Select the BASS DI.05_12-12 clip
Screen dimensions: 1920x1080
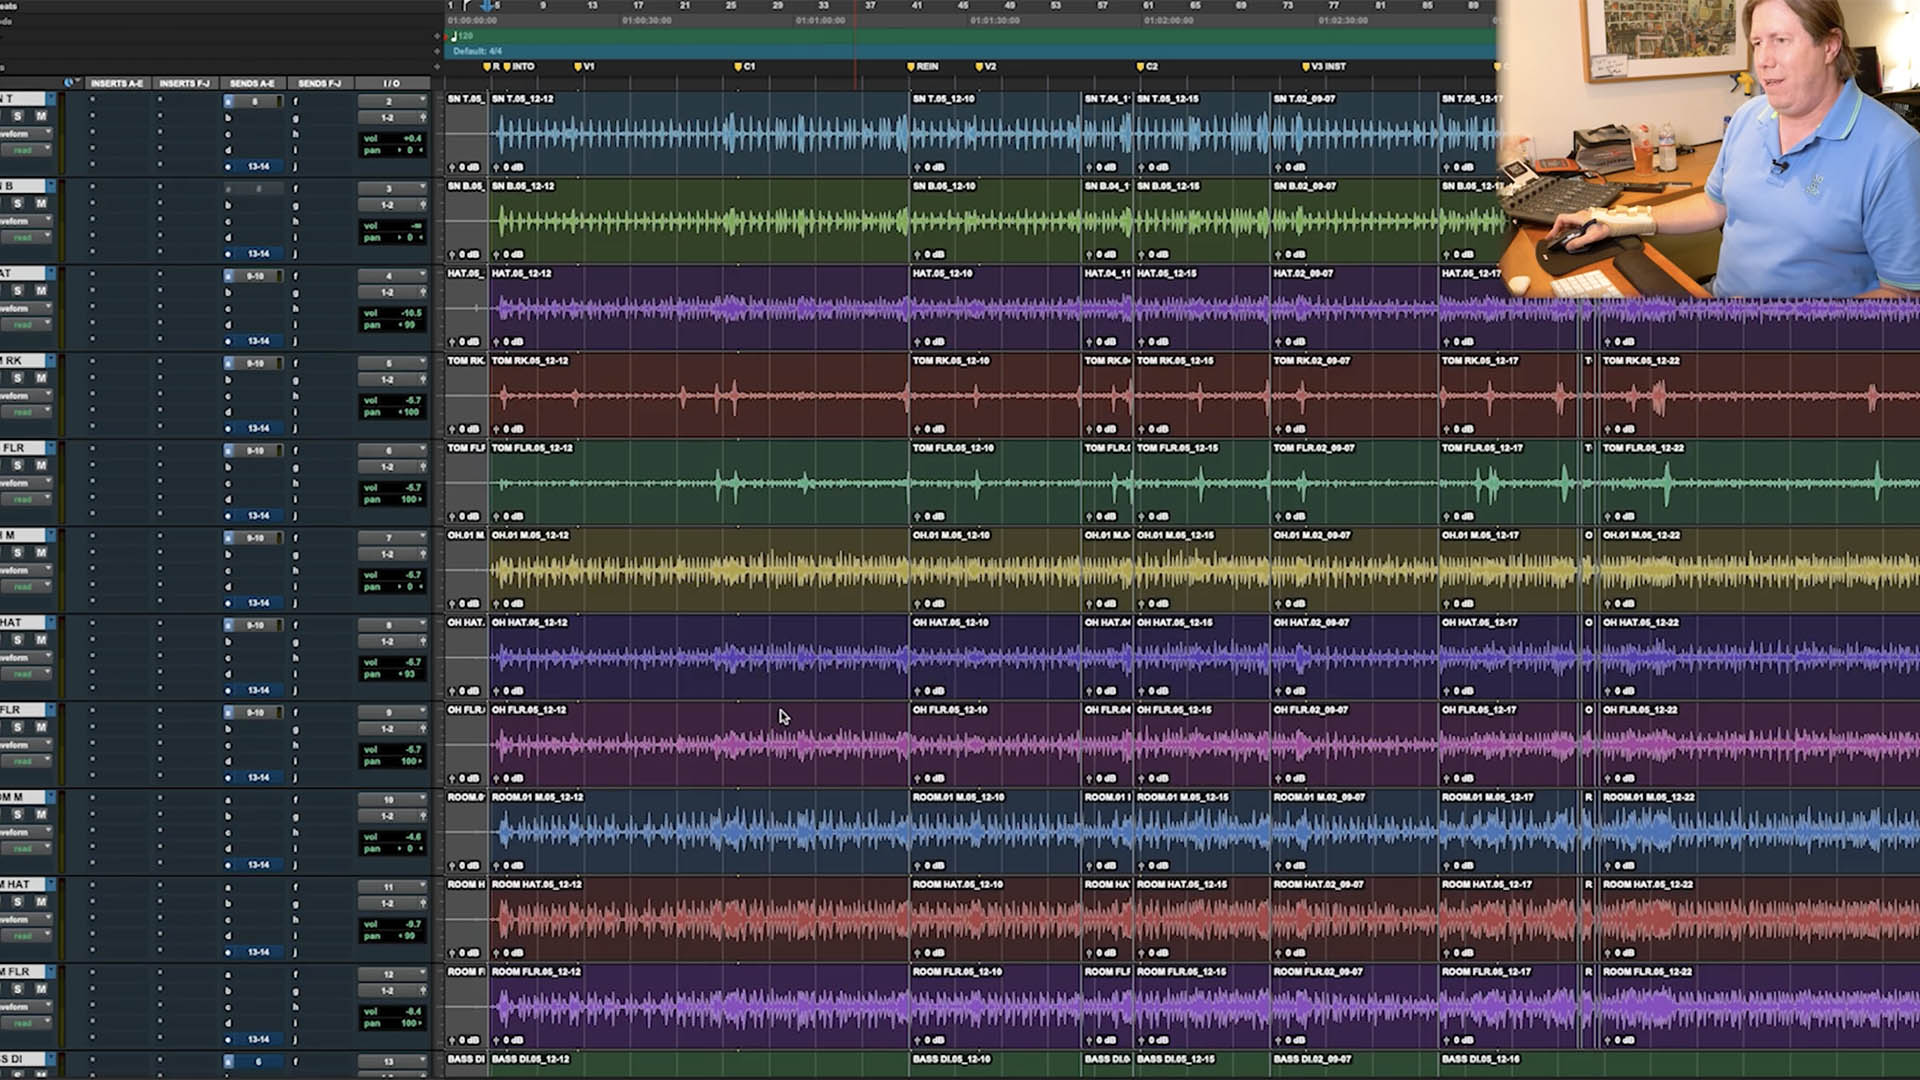698,1064
